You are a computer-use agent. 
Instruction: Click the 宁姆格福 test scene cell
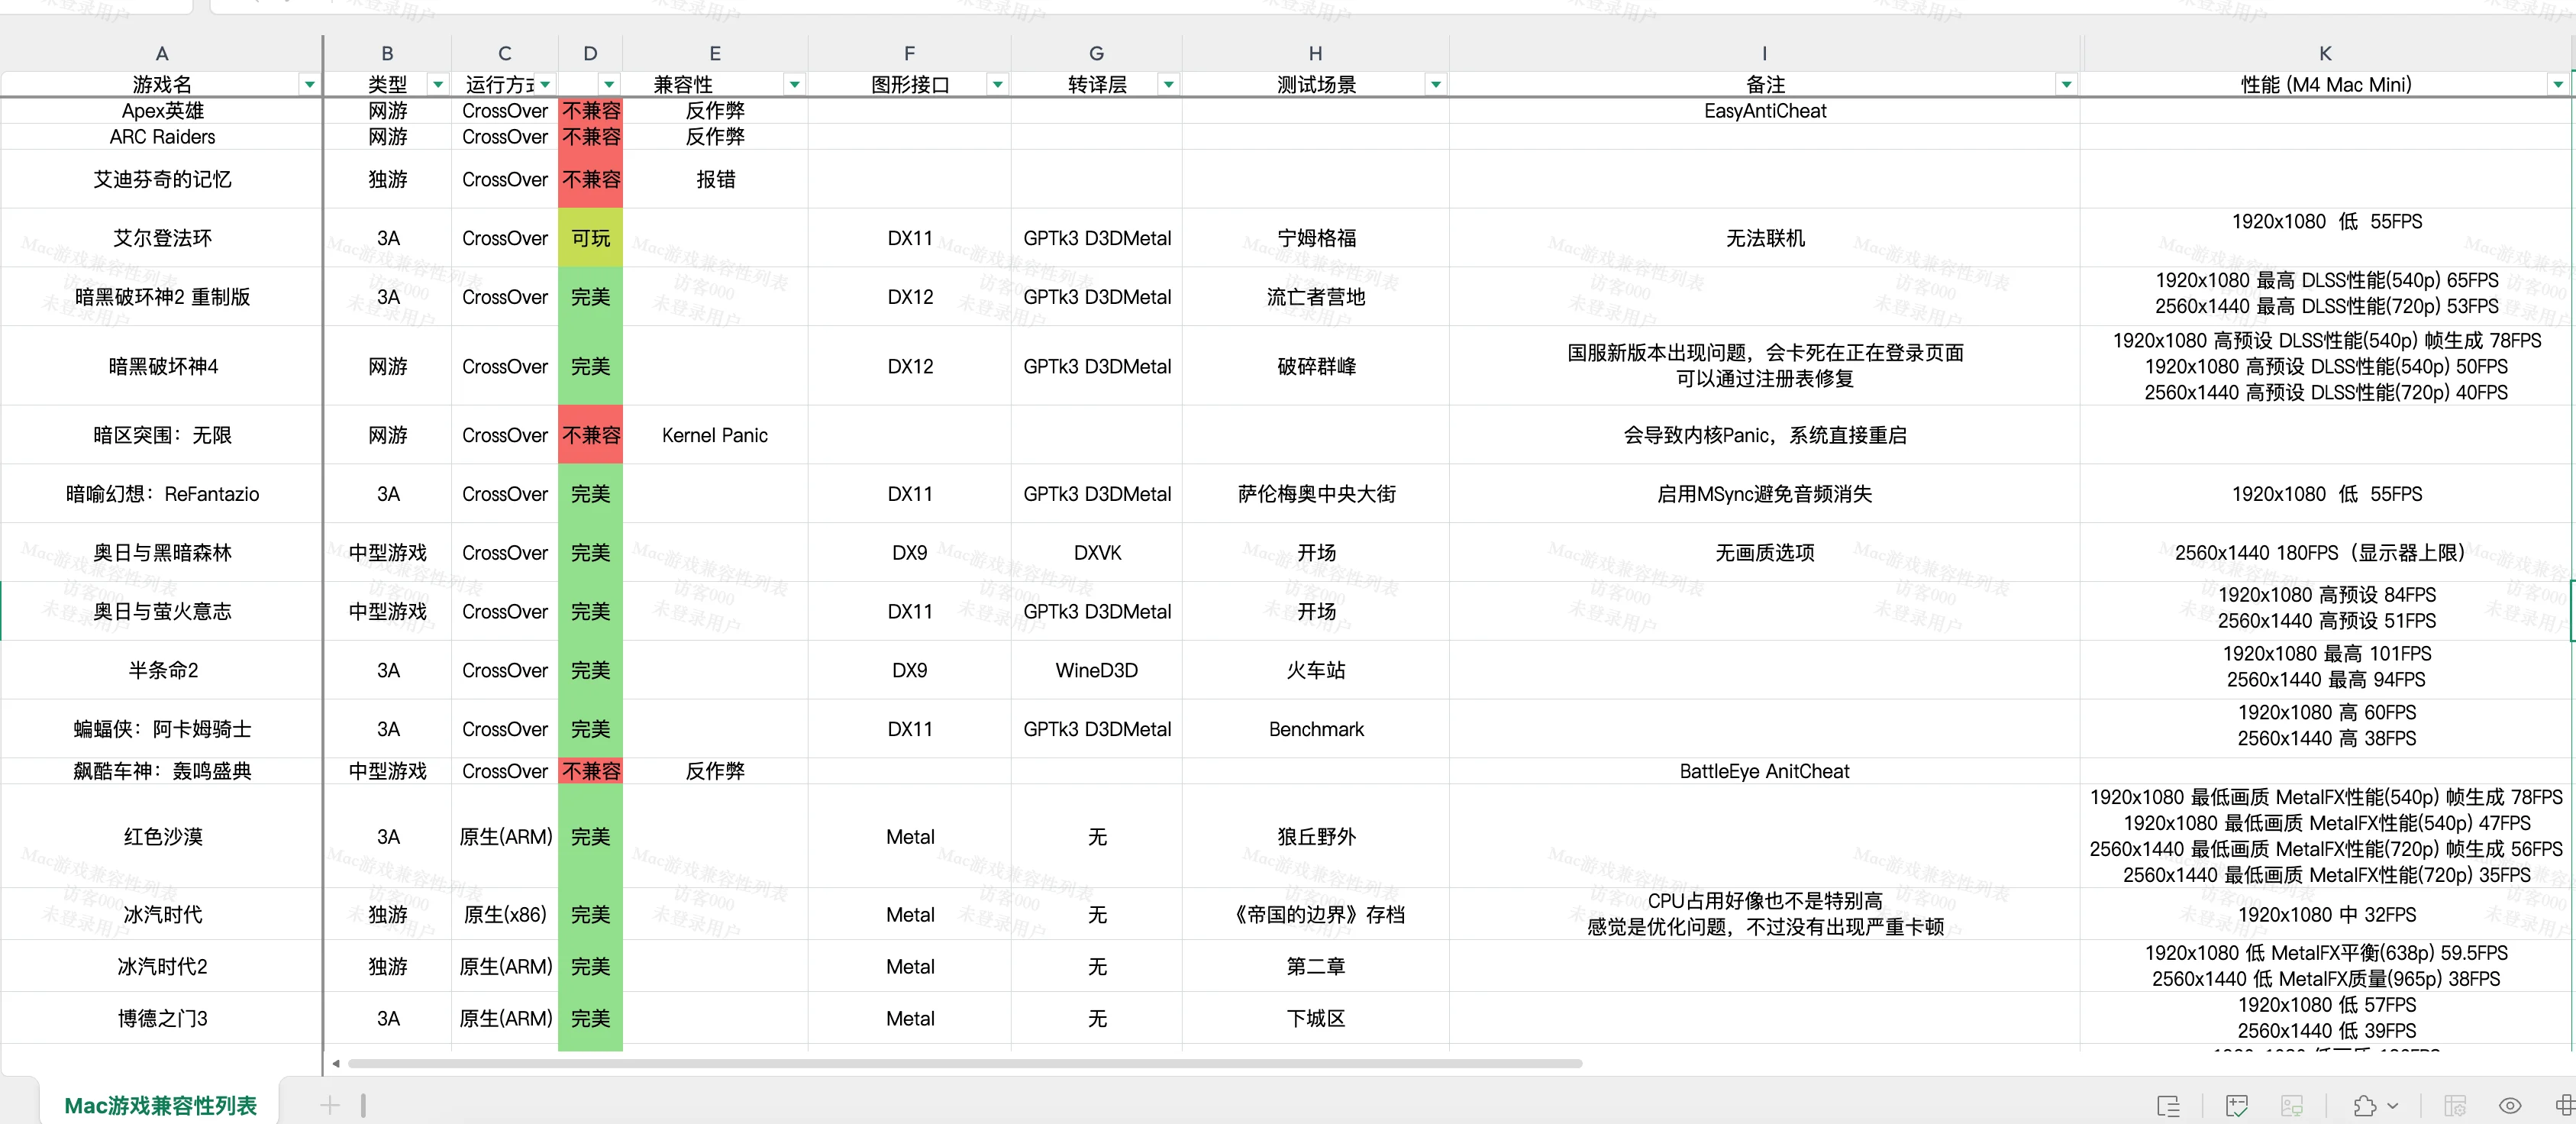1316,238
